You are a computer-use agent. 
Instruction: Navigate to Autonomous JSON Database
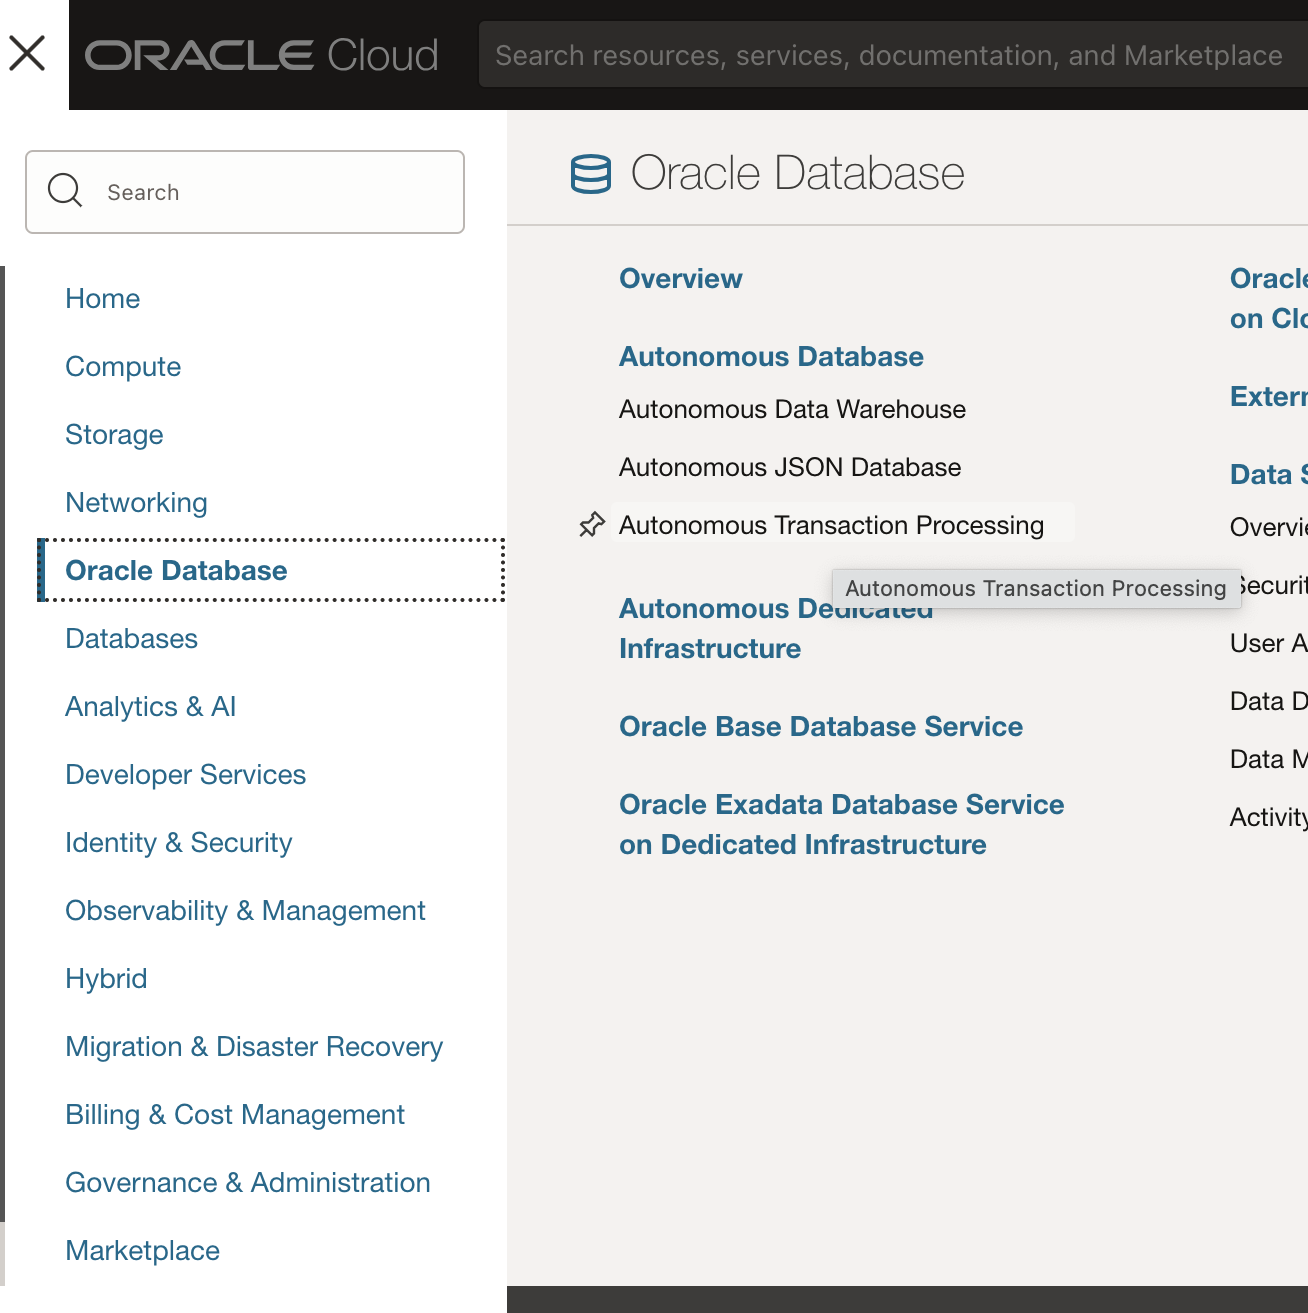pos(790,468)
